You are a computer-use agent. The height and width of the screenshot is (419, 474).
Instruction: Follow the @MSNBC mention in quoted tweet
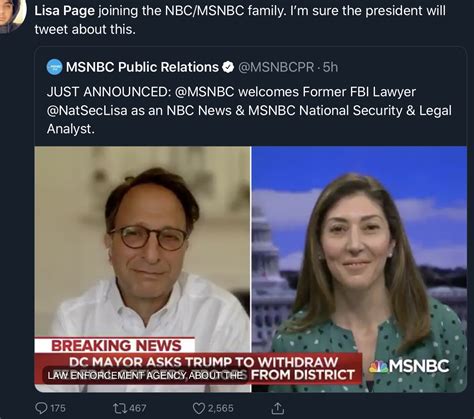(x=205, y=92)
